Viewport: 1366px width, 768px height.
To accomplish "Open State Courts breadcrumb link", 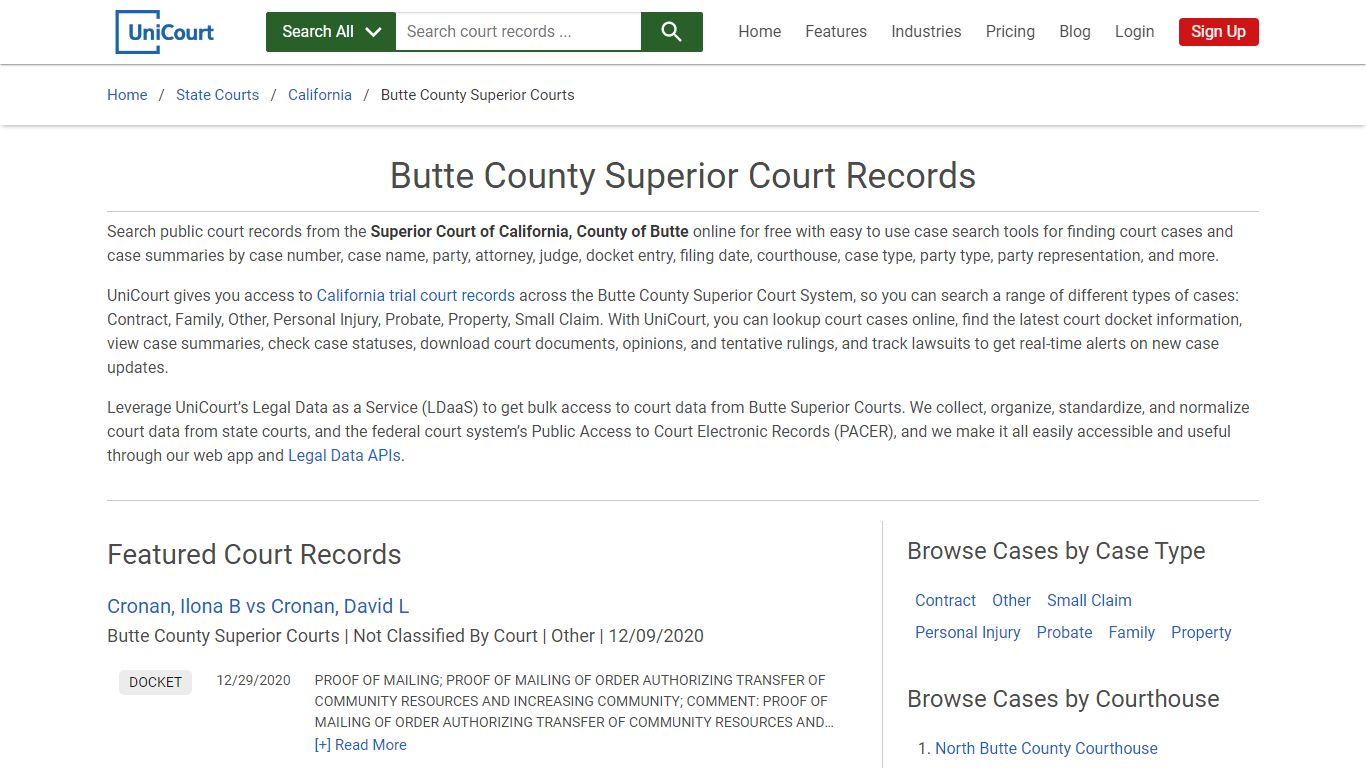I will click(x=217, y=95).
